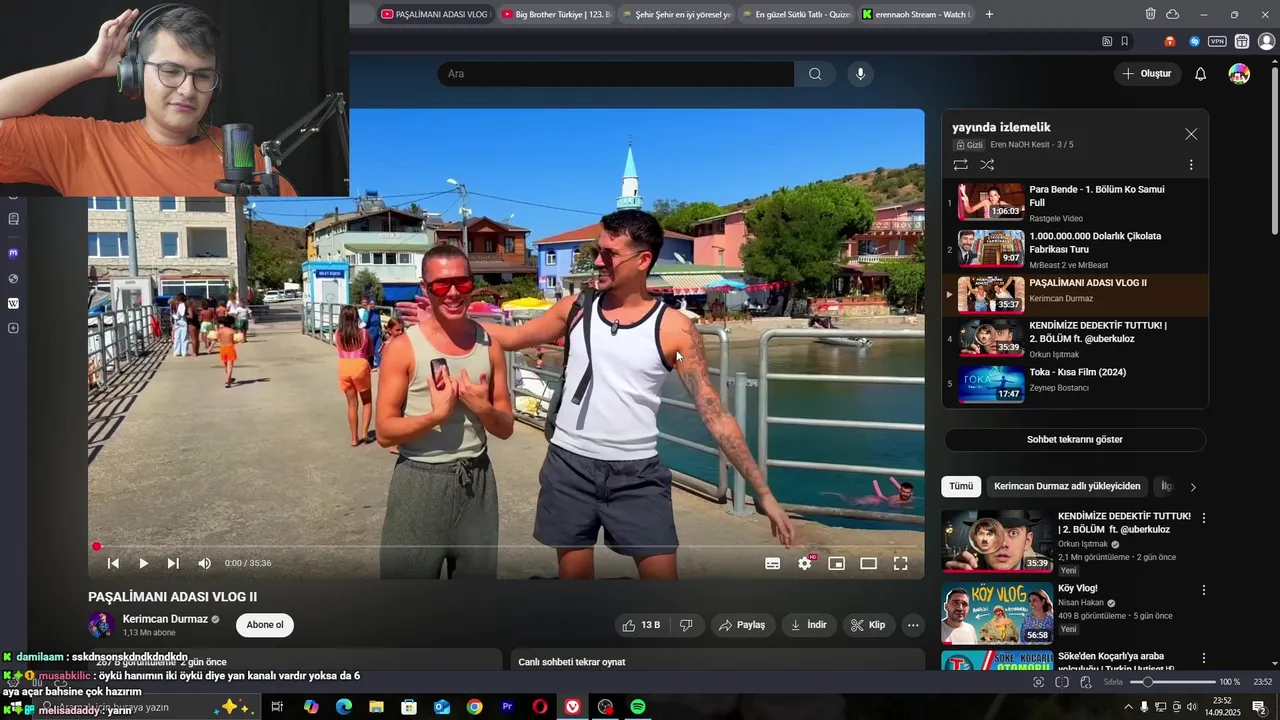Click 'Abone ol' subscribe button

coord(265,625)
